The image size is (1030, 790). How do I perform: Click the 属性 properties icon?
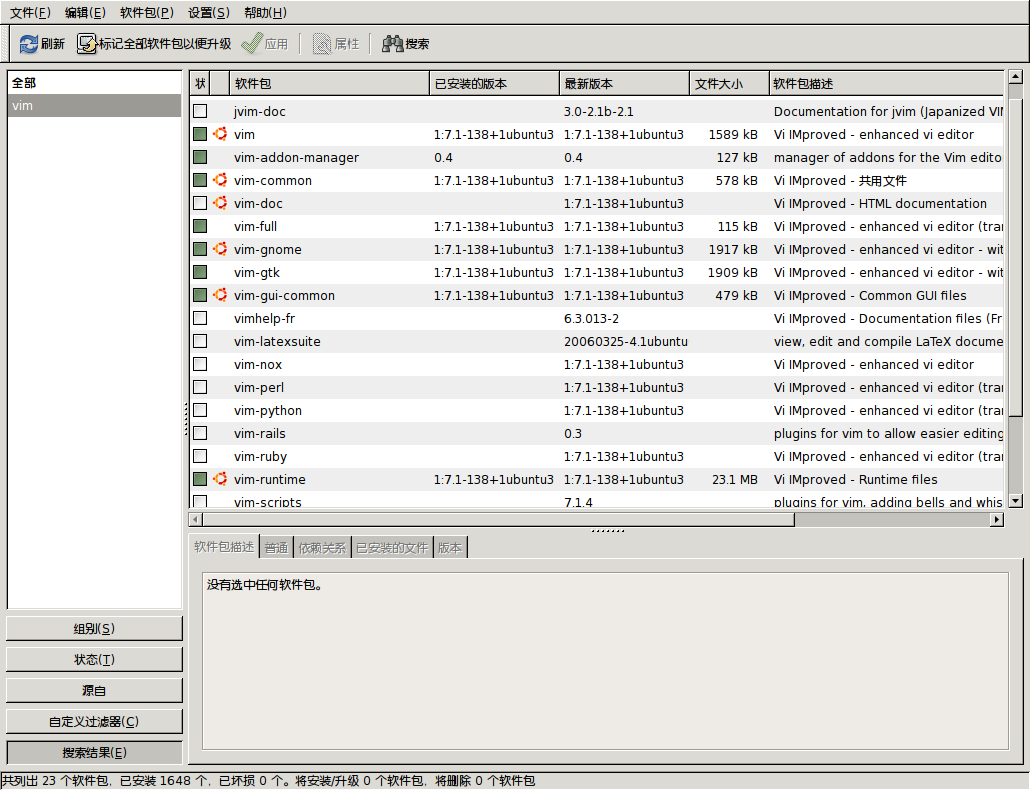click(321, 44)
